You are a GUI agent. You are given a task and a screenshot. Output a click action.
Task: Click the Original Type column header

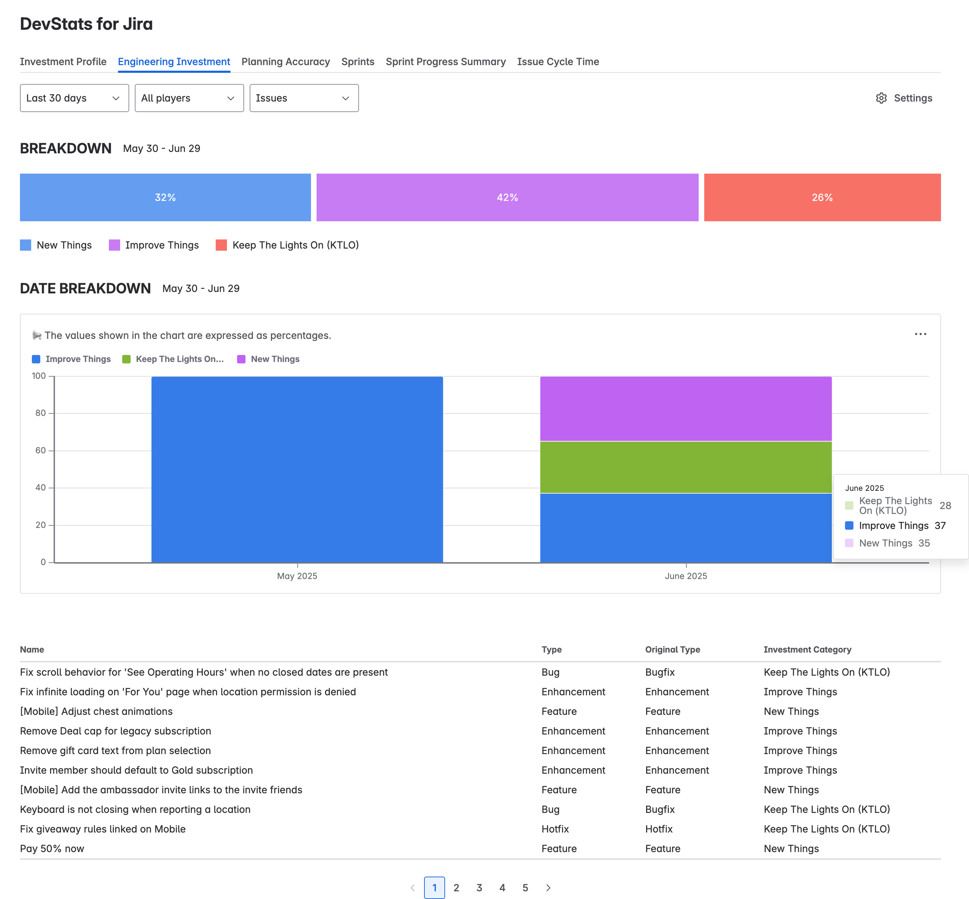672,649
